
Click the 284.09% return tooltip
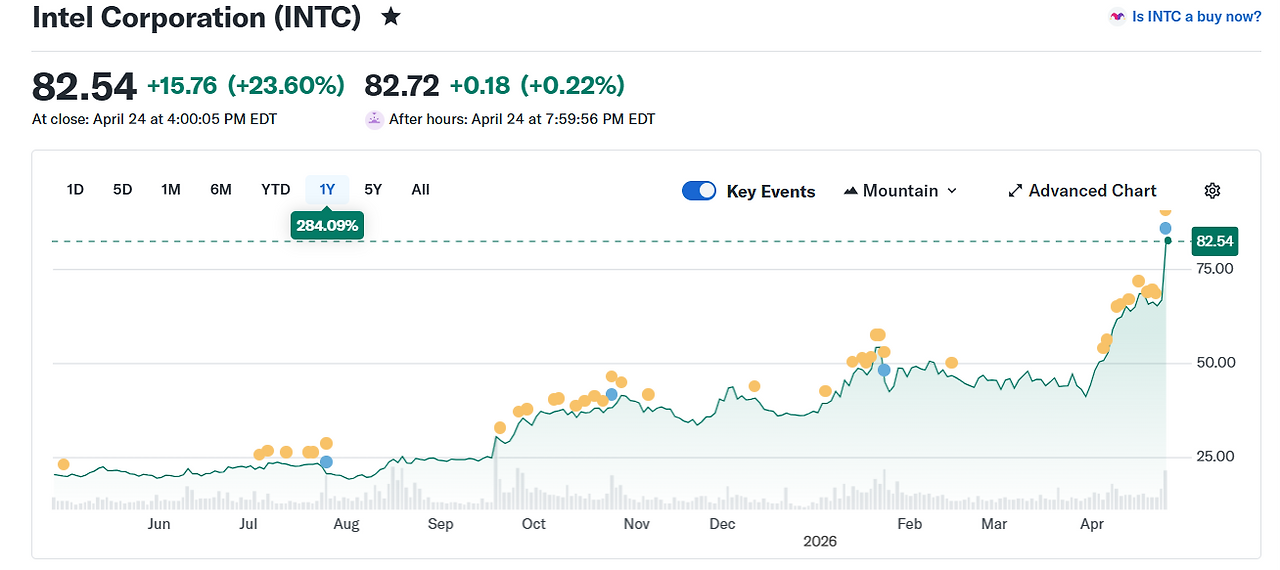coord(327,225)
